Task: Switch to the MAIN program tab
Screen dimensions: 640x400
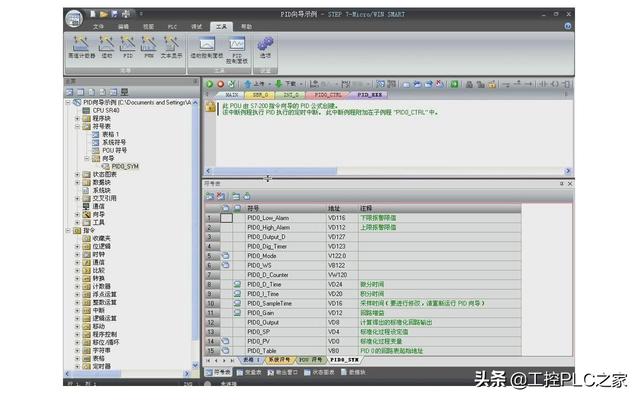Action: 232,95
